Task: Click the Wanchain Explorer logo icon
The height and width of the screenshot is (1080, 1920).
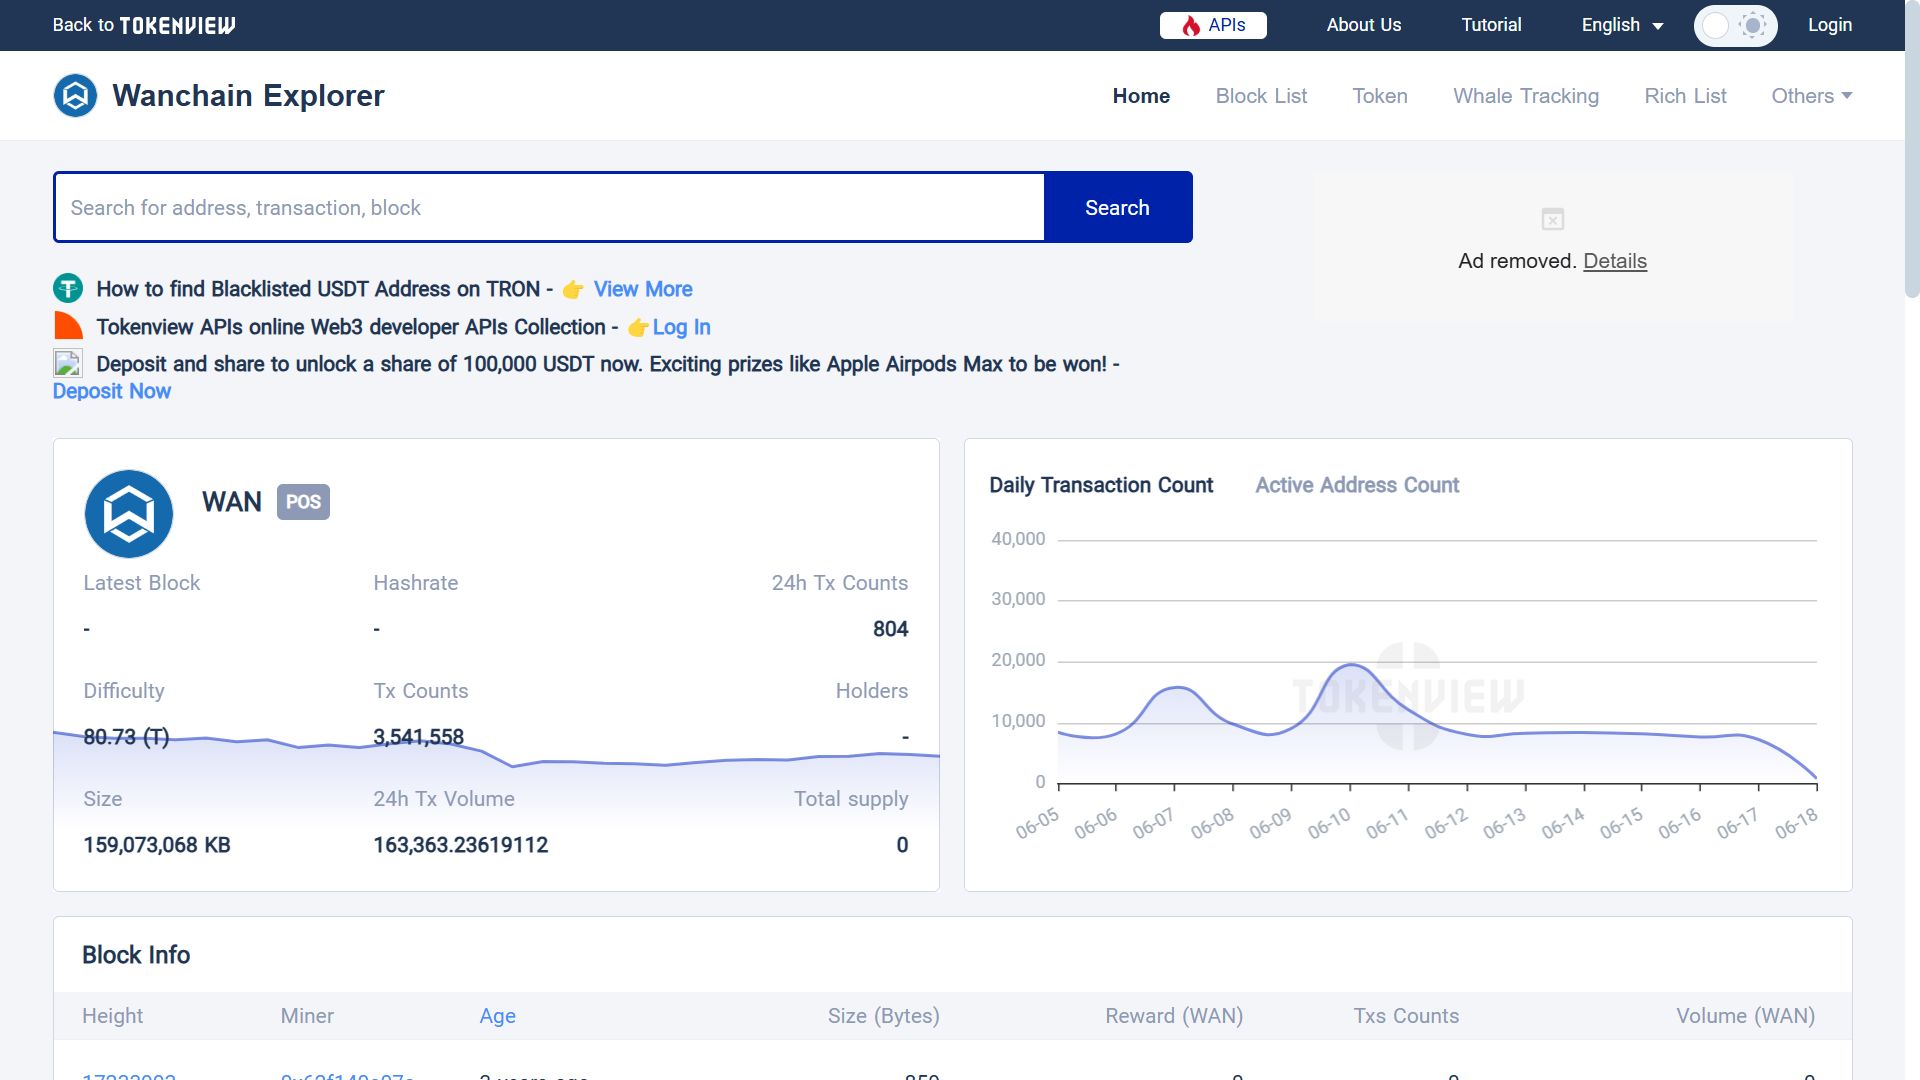Action: [x=75, y=96]
